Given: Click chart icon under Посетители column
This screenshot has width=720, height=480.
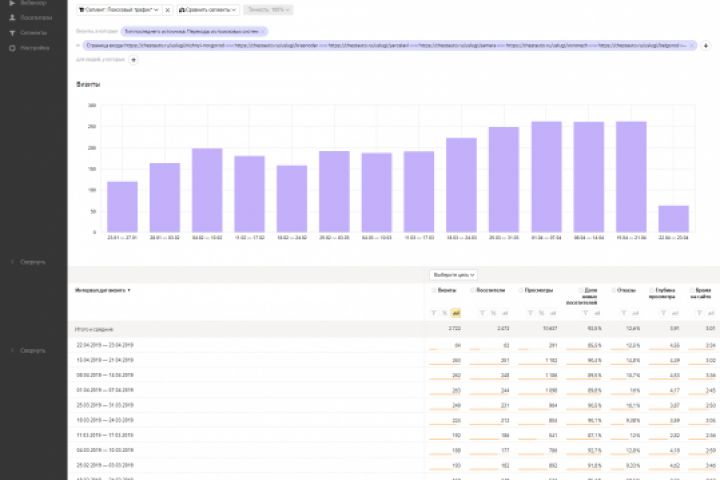Looking at the screenshot, I should pos(505,313).
